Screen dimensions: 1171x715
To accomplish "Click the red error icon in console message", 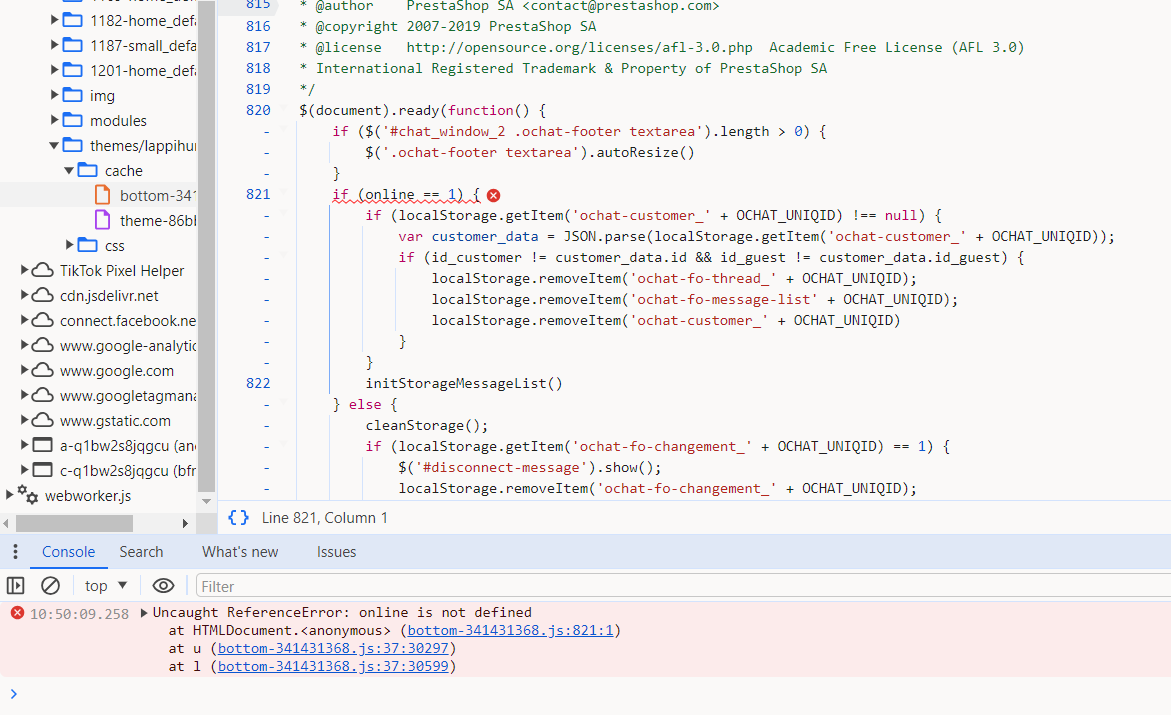I will pos(17,613).
